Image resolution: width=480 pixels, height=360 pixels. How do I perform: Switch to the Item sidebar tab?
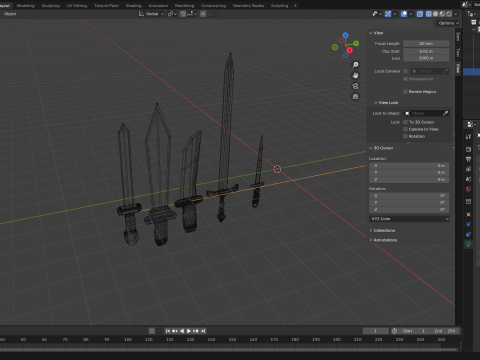(458, 37)
